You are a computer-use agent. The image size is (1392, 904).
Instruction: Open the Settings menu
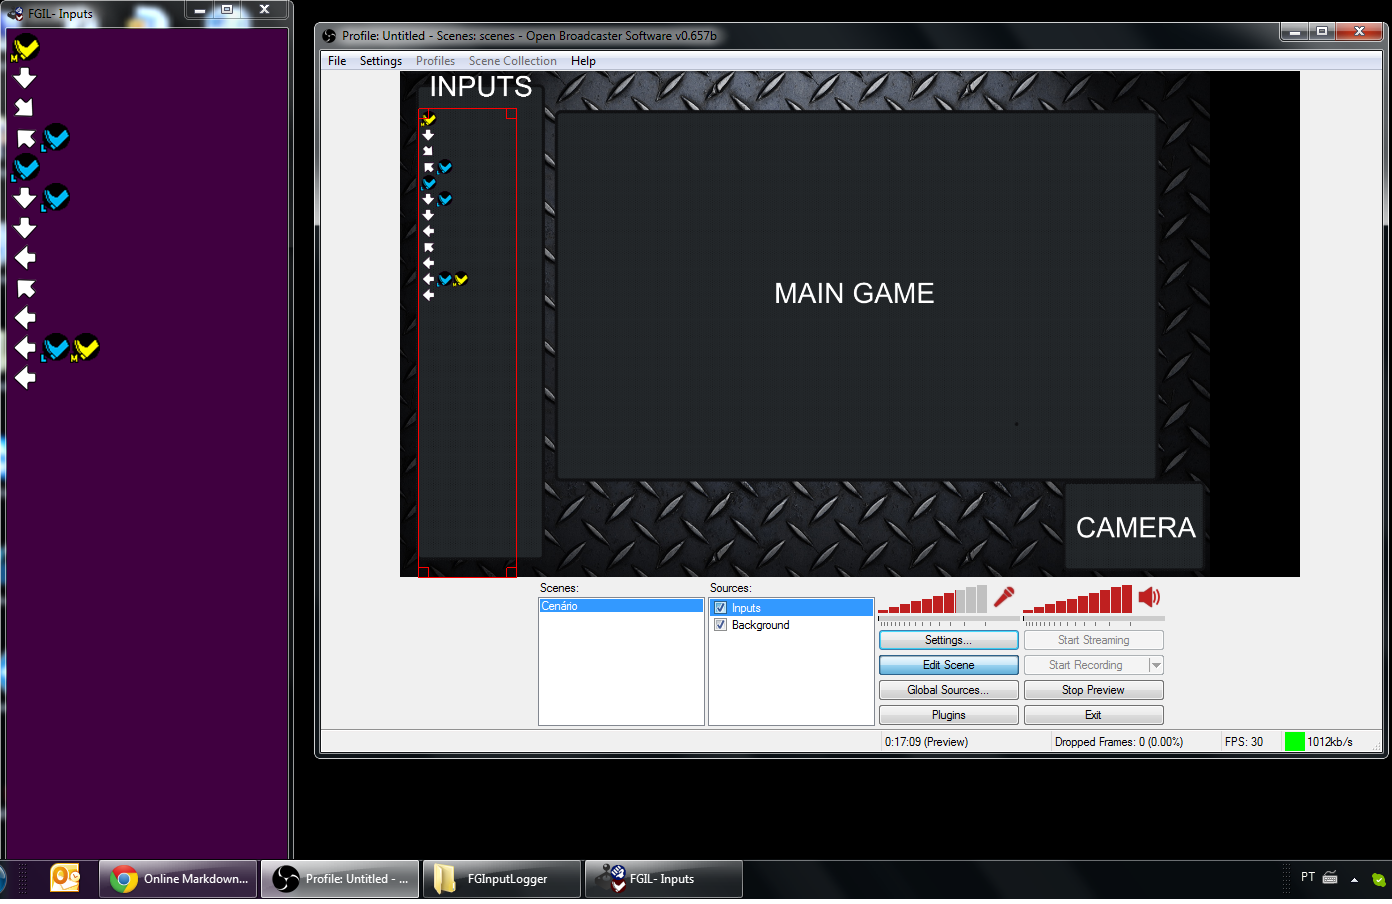point(381,61)
